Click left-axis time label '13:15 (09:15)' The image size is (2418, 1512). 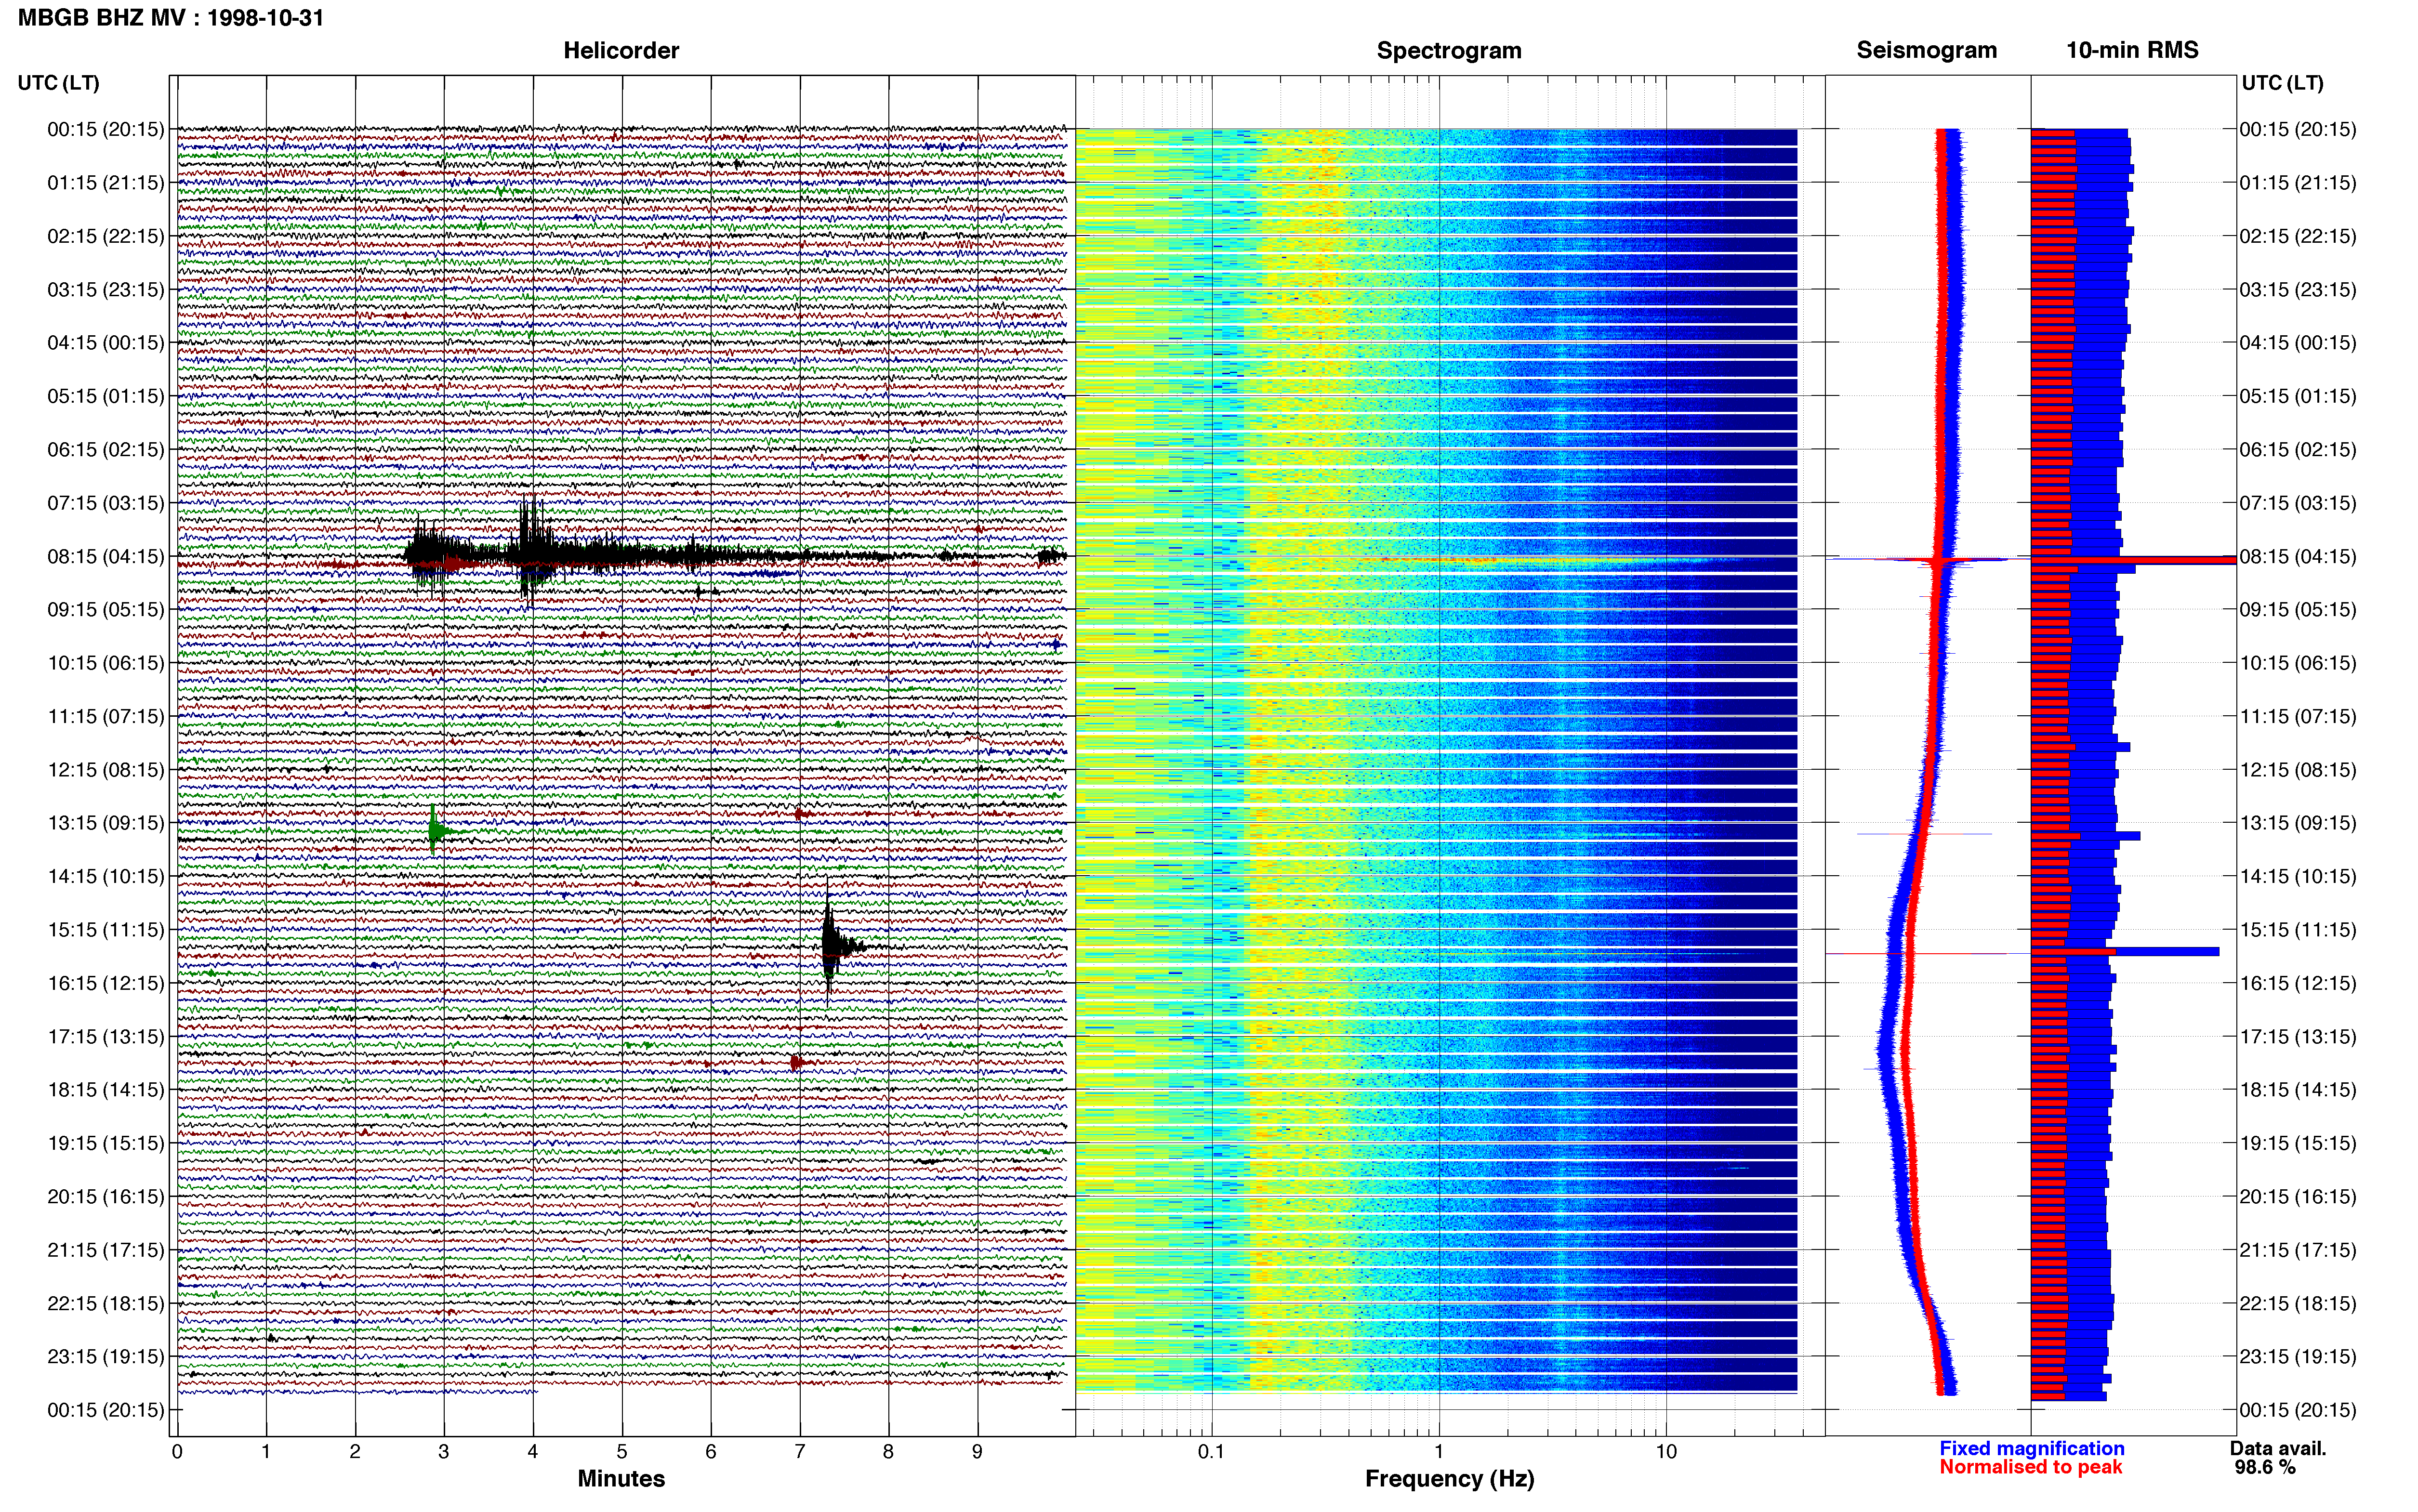(105, 823)
